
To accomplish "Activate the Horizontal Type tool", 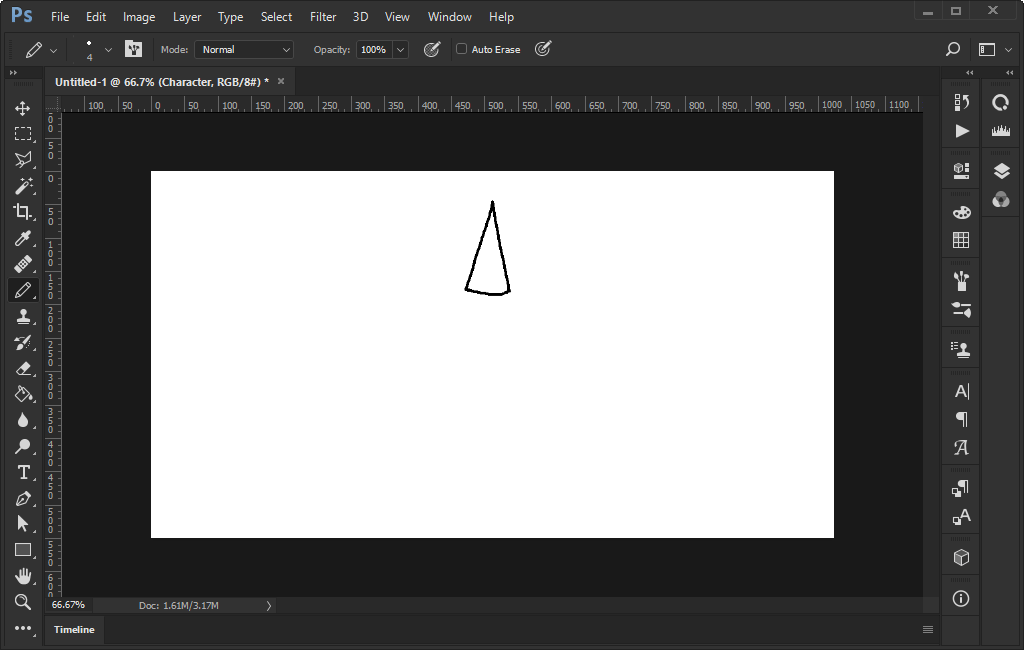I will pos(22,472).
